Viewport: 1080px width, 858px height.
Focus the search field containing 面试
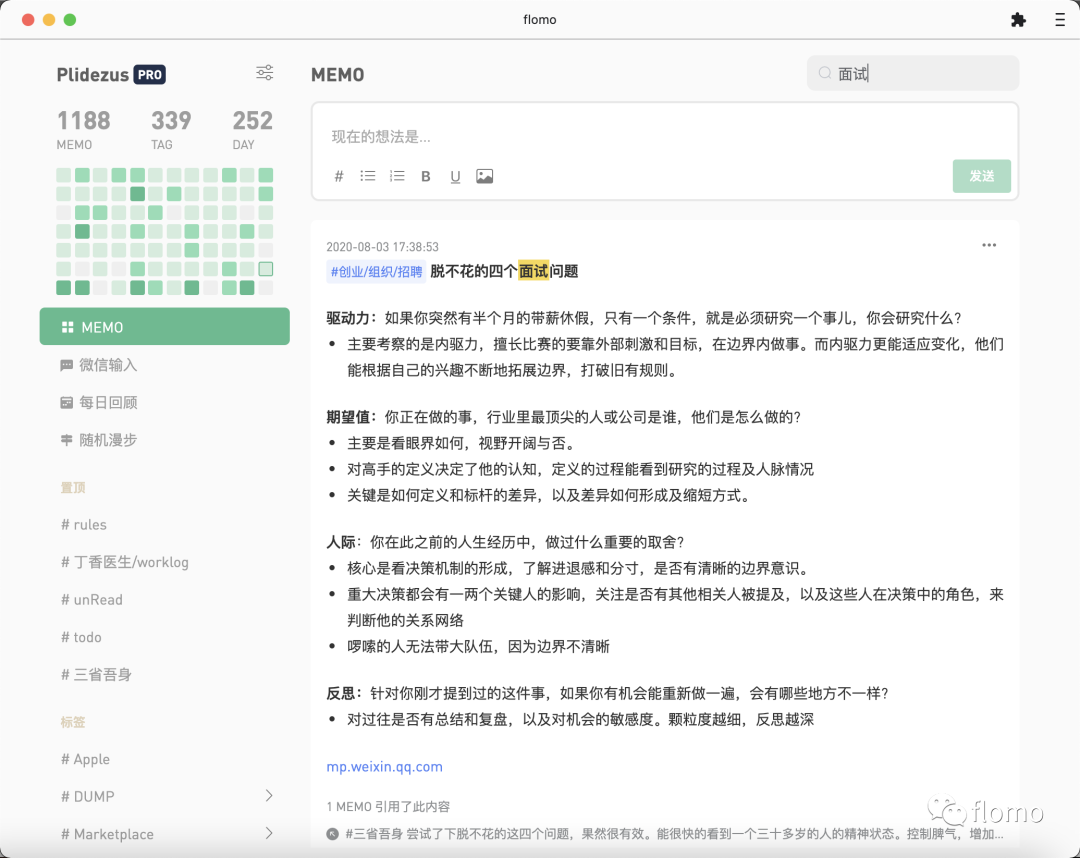[913, 73]
